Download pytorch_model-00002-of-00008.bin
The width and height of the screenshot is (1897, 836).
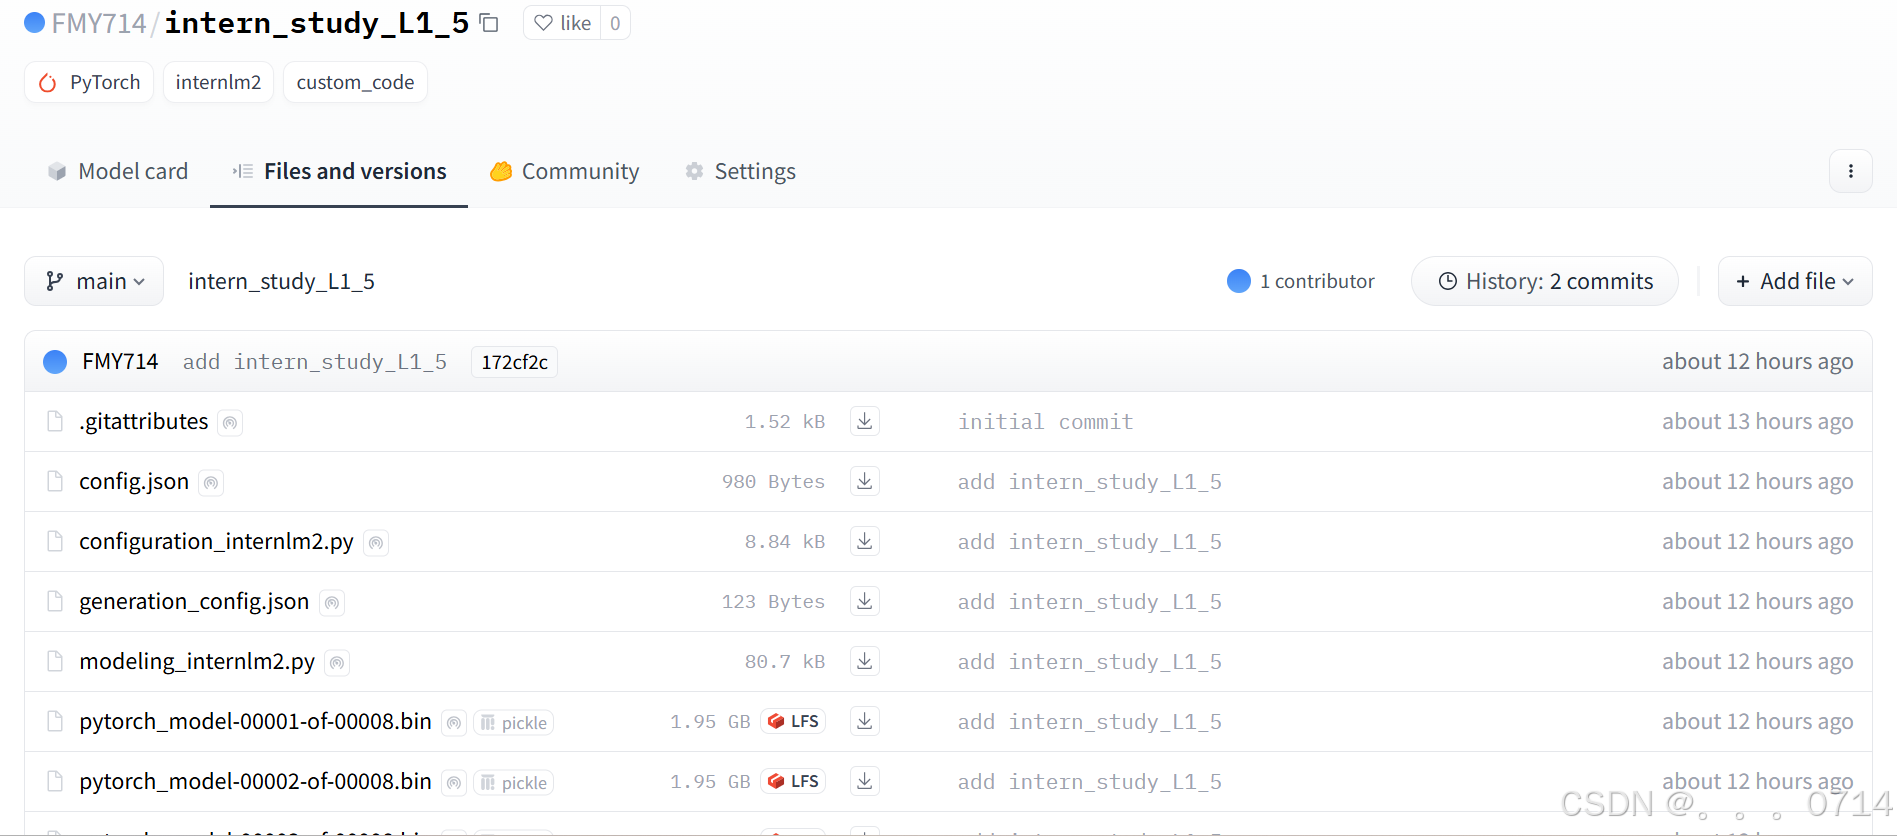(865, 781)
